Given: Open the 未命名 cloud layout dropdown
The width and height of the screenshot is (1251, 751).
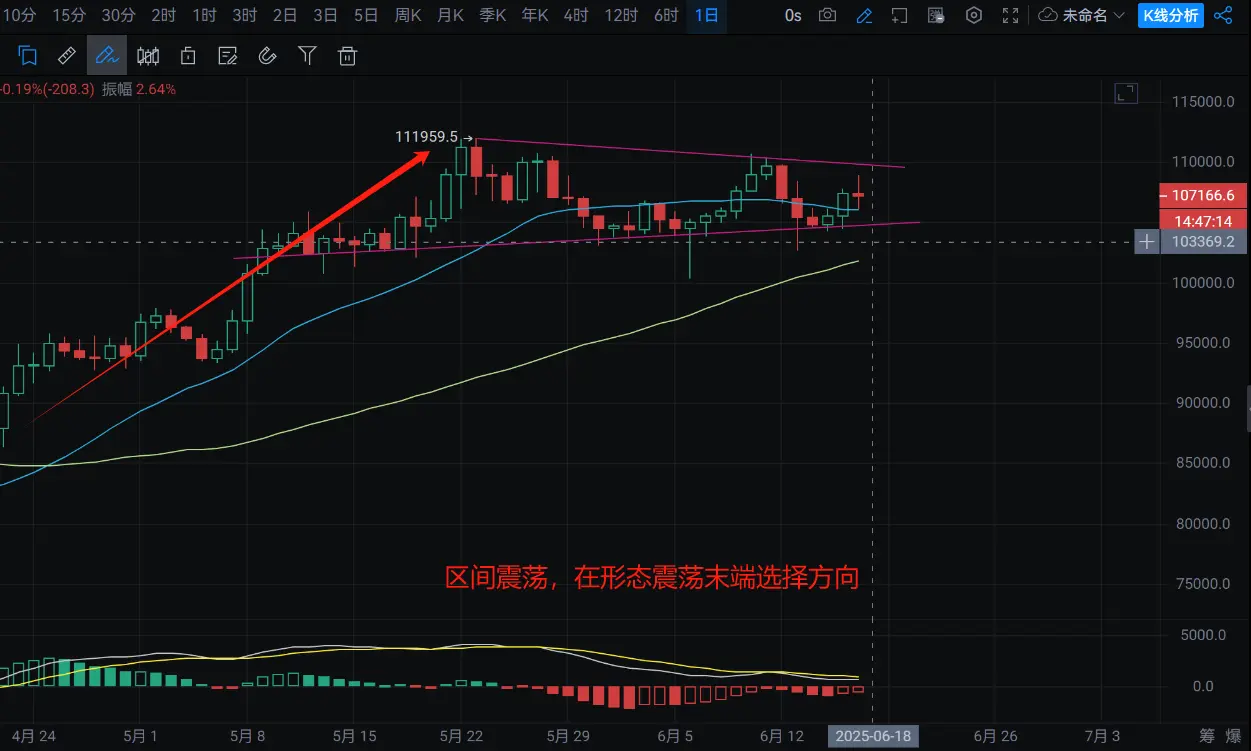Looking at the screenshot, I should point(1082,15).
